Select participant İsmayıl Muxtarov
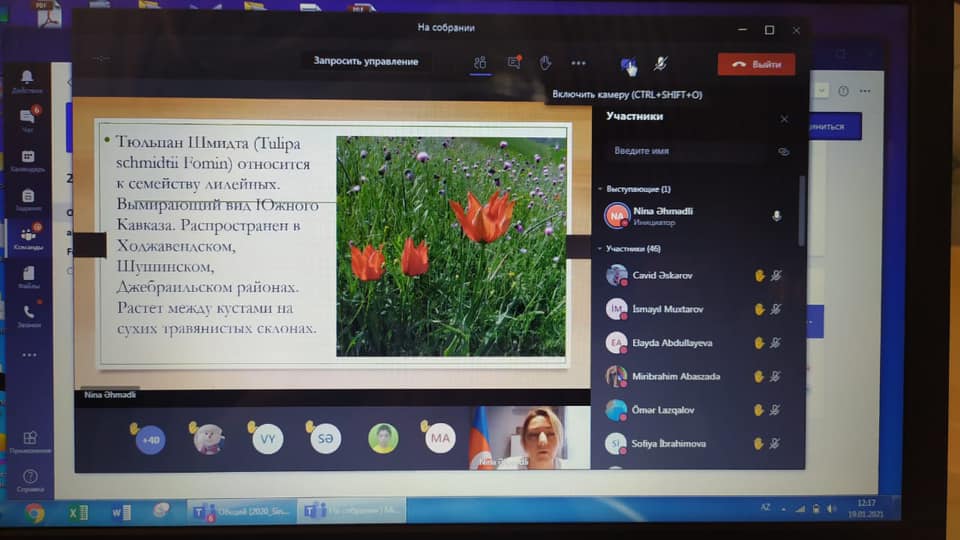This screenshot has height=540, width=960. pos(694,309)
